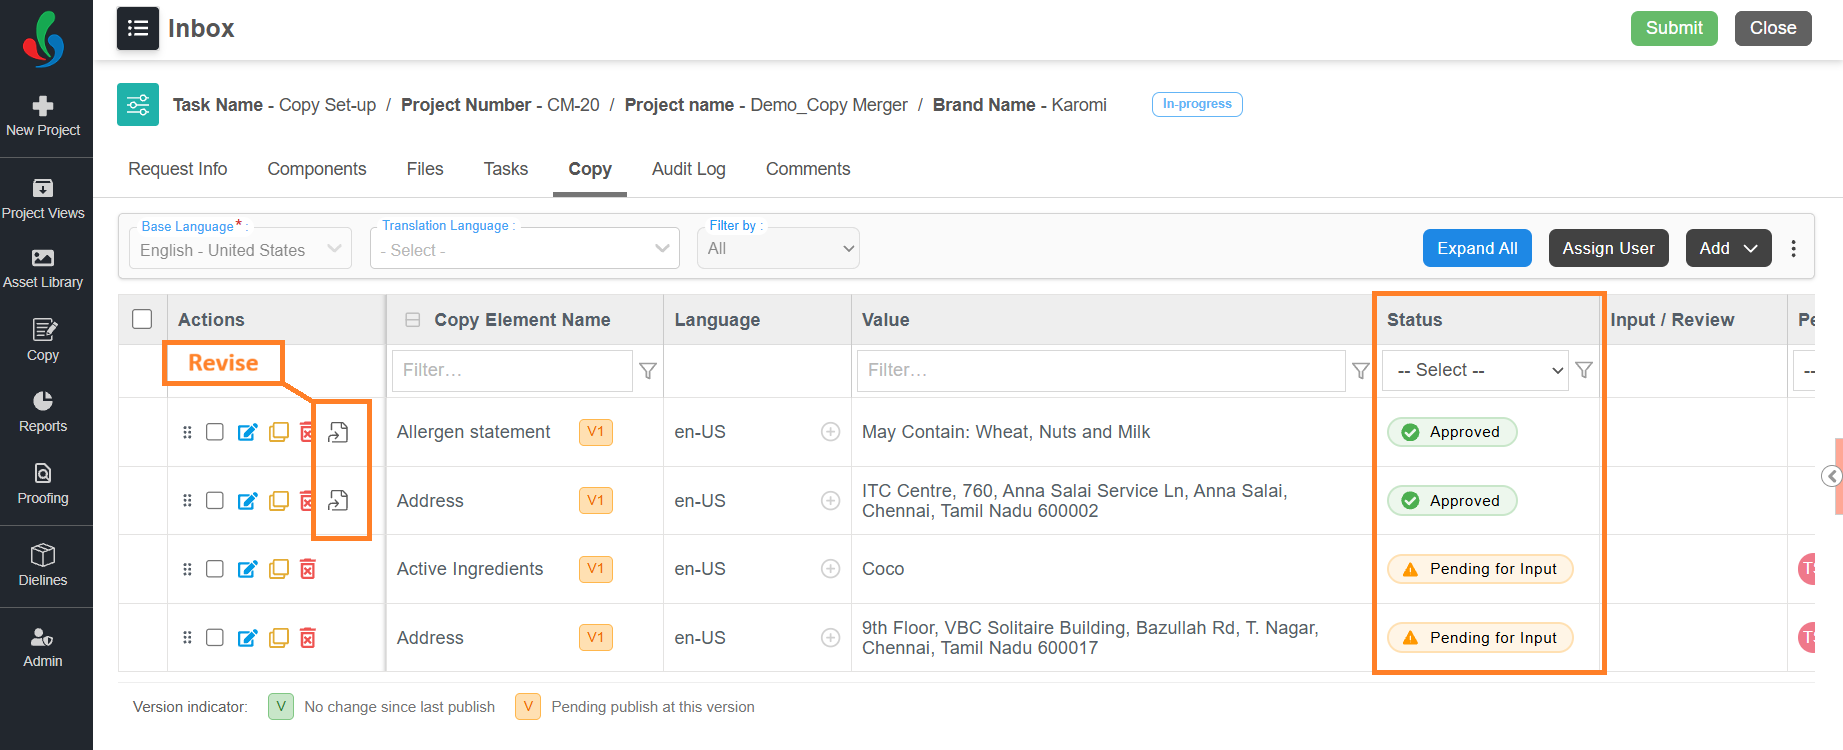The image size is (1843, 750).
Task: Switch to the Audit Log tab
Action: (x=689, y=169)
